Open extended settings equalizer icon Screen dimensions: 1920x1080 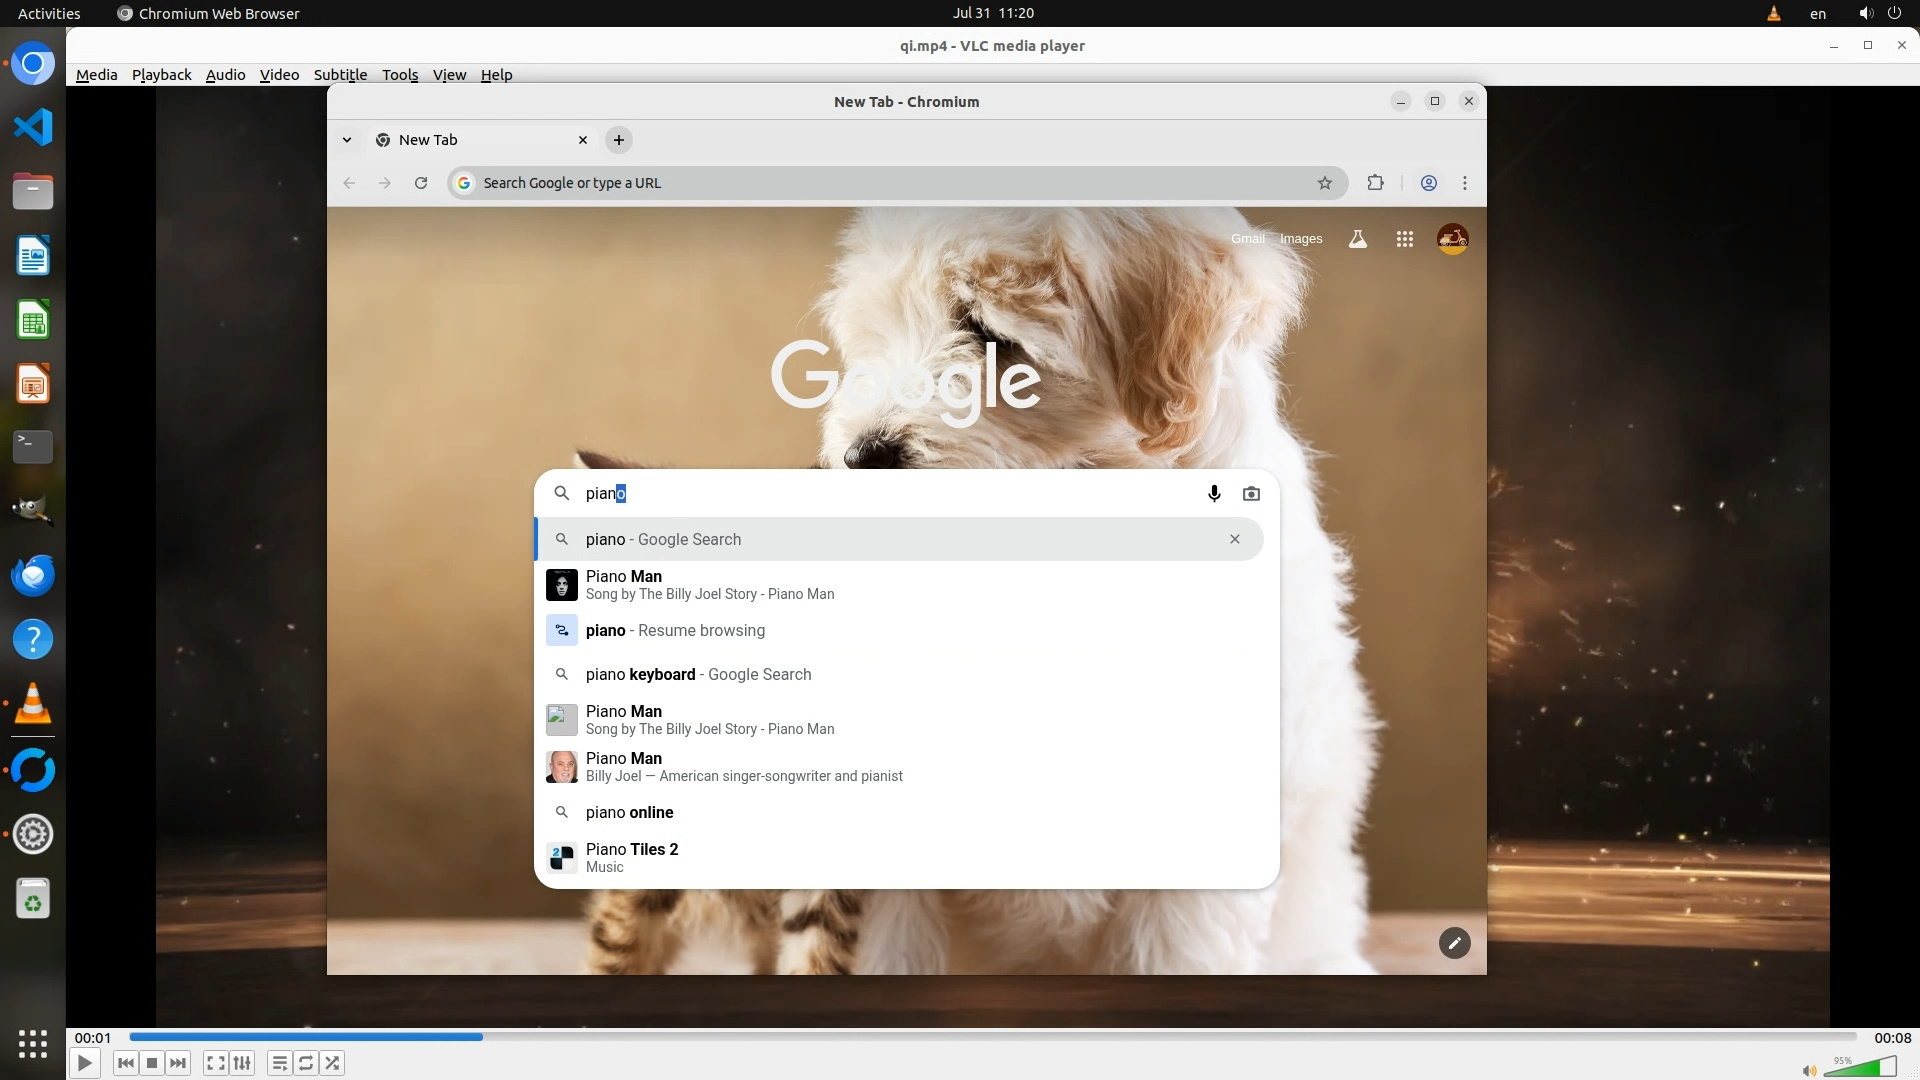click(x=242, y=1063)
